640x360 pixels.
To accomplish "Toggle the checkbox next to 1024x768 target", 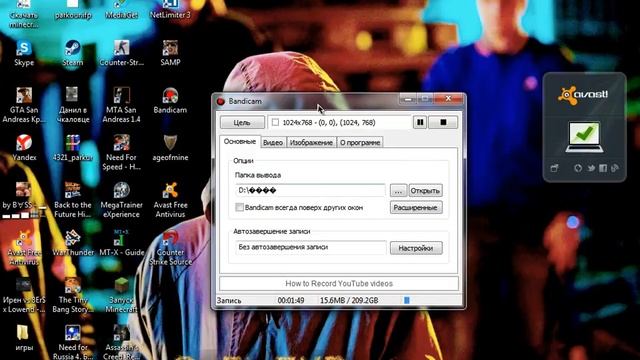I will click(x=275, y=122).
